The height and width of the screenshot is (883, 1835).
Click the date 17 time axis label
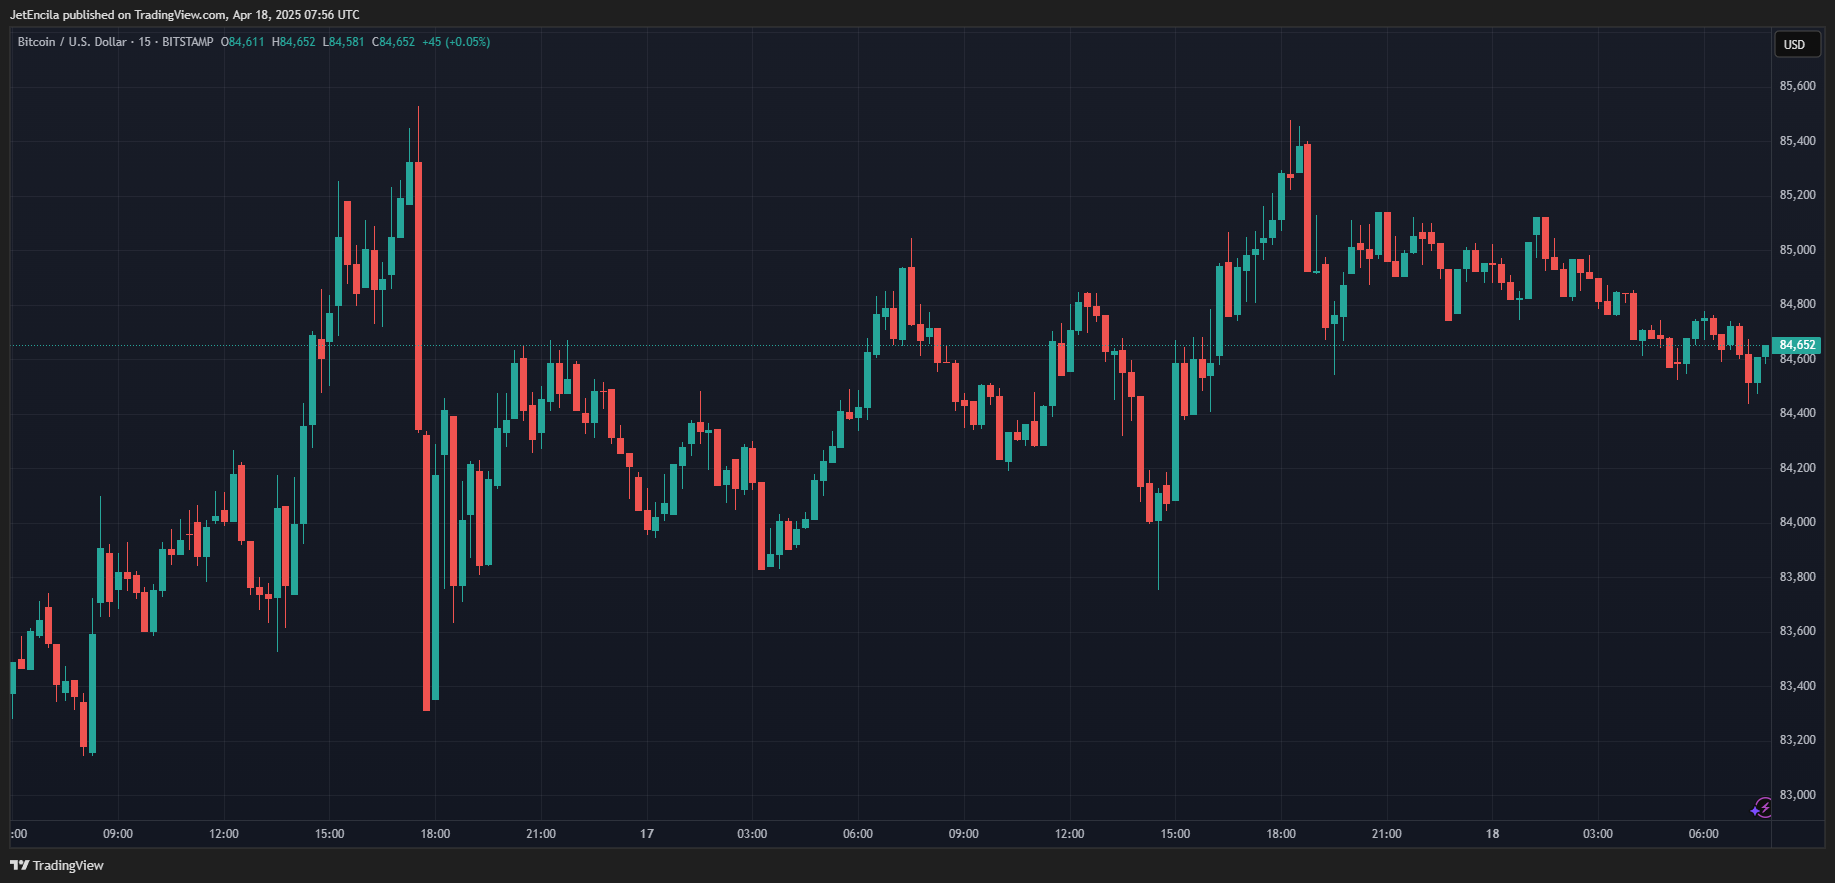click(647, 834)
